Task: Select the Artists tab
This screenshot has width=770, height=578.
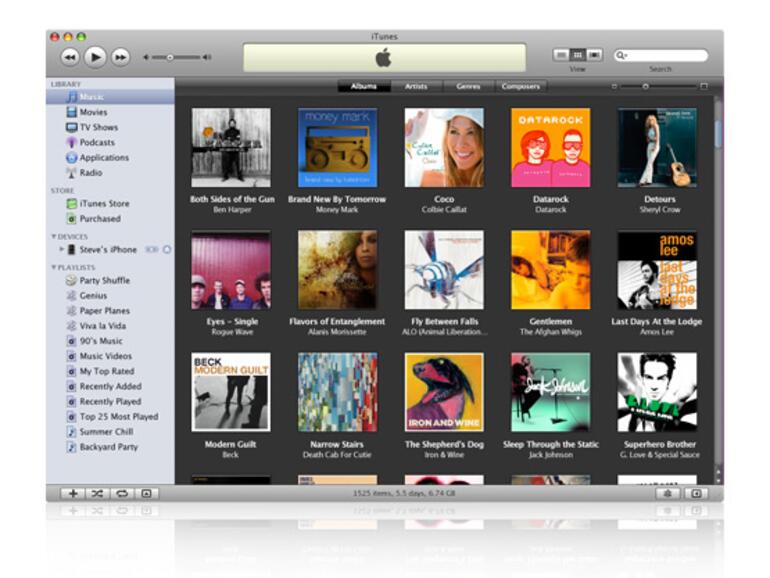Action: [x=416, y=86]
